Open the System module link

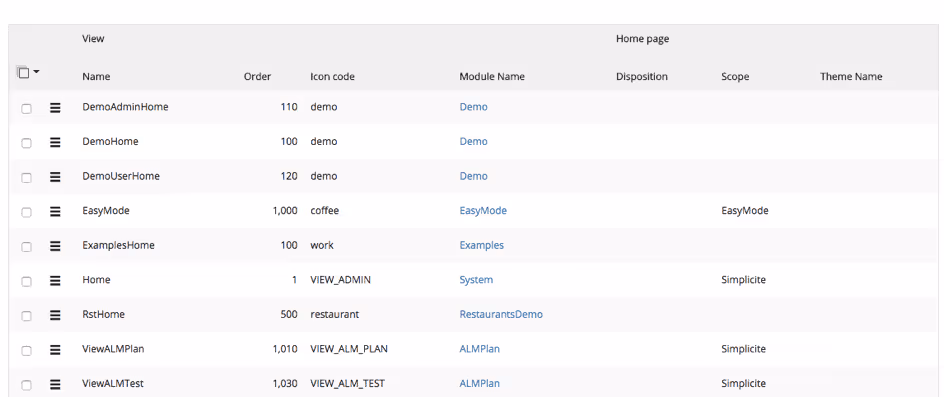pyautogui.click(x=476, y=280)
